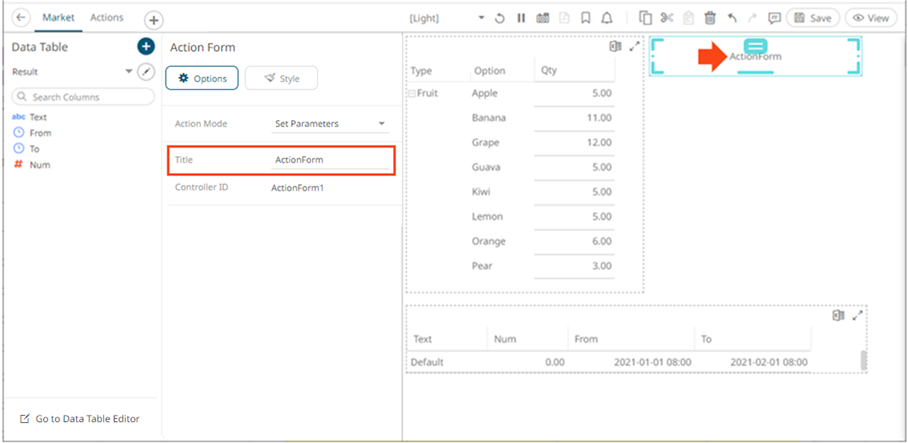Maximize the parameters table visualization
Screen dimensions: 908x443
[858, 316]
